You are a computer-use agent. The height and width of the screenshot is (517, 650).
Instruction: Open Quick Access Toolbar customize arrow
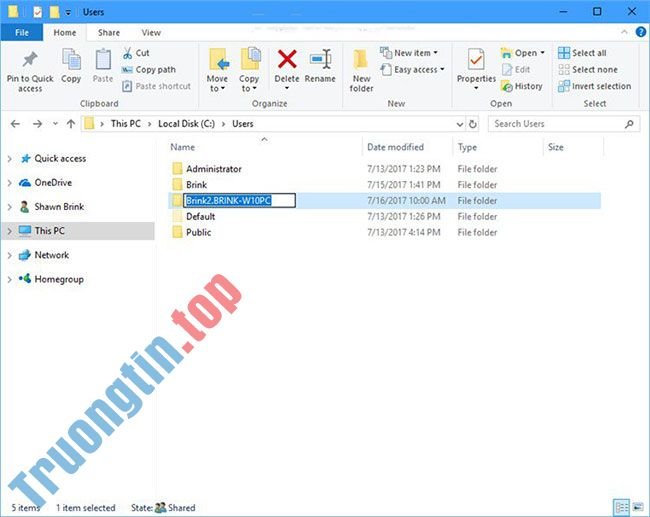click(x=68, y=13)
